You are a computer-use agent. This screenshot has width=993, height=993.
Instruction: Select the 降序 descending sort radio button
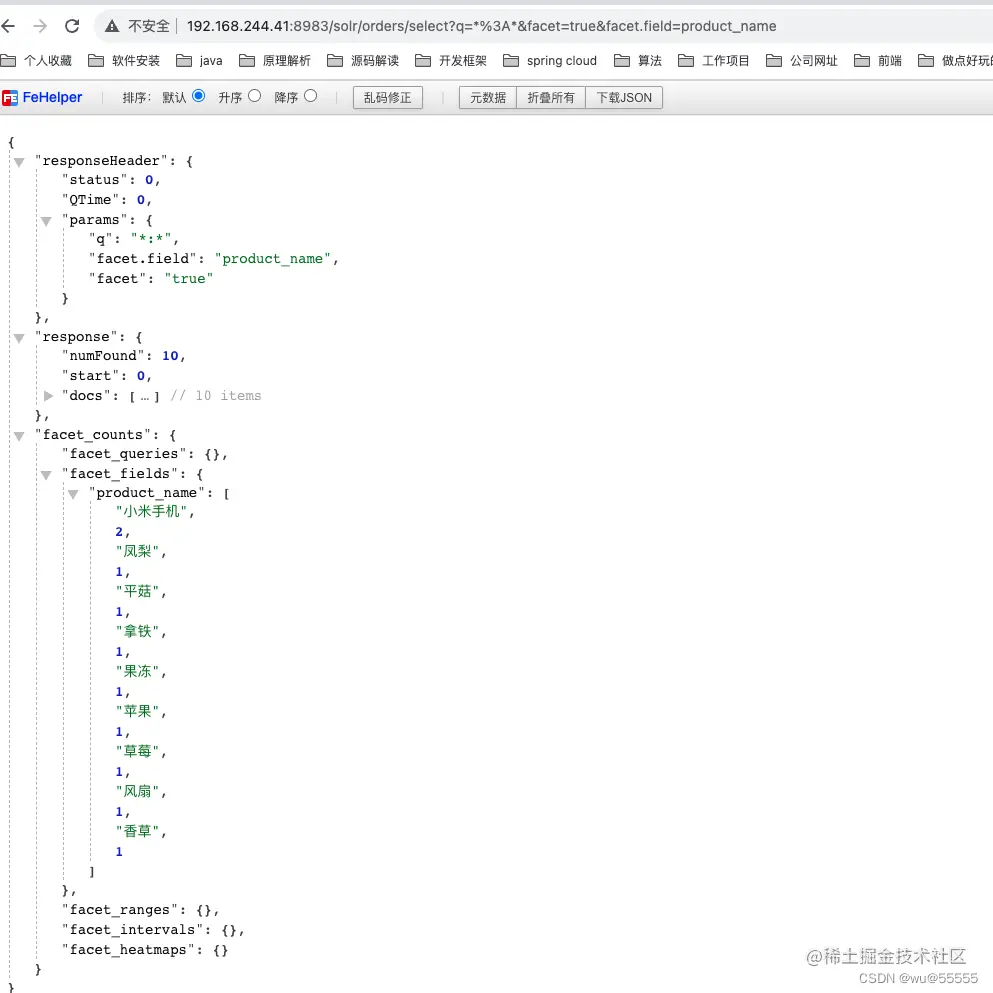tap(310, 96)
